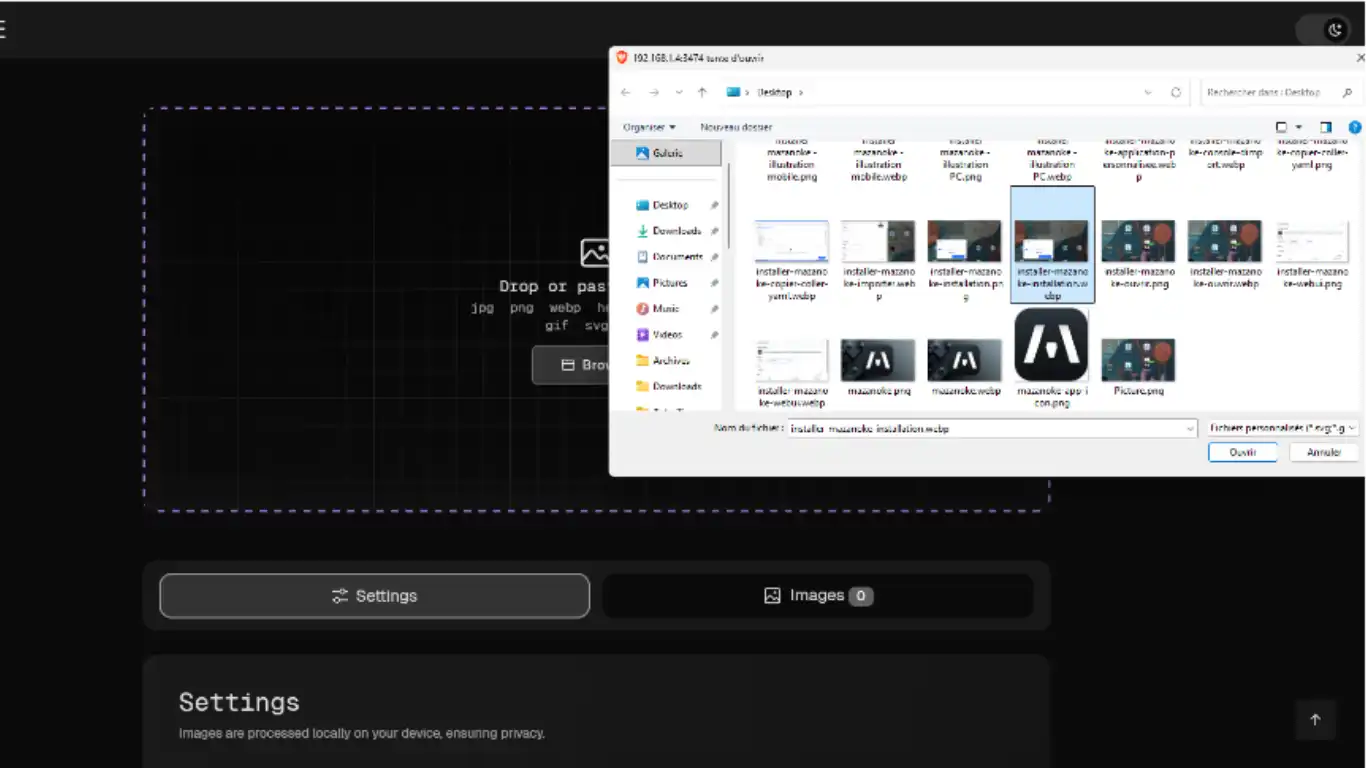Open the file dialog help icon
This screenshot has width=1366, height=768.
coord(1355,127)
